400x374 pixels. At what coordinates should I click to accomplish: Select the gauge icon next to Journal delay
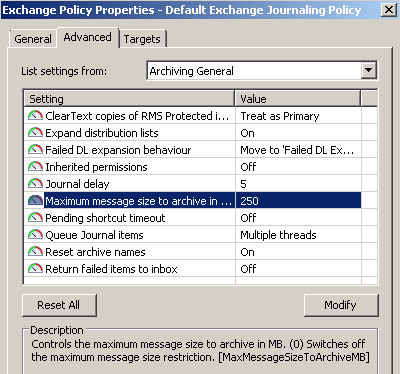(35, 184)
